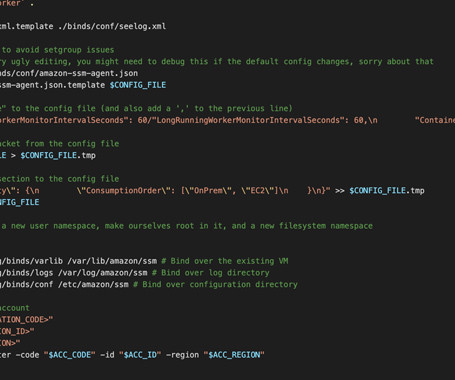
Task: Click the >> $CONFIG_FILE.tmp append target
Action: coord(380,191)
